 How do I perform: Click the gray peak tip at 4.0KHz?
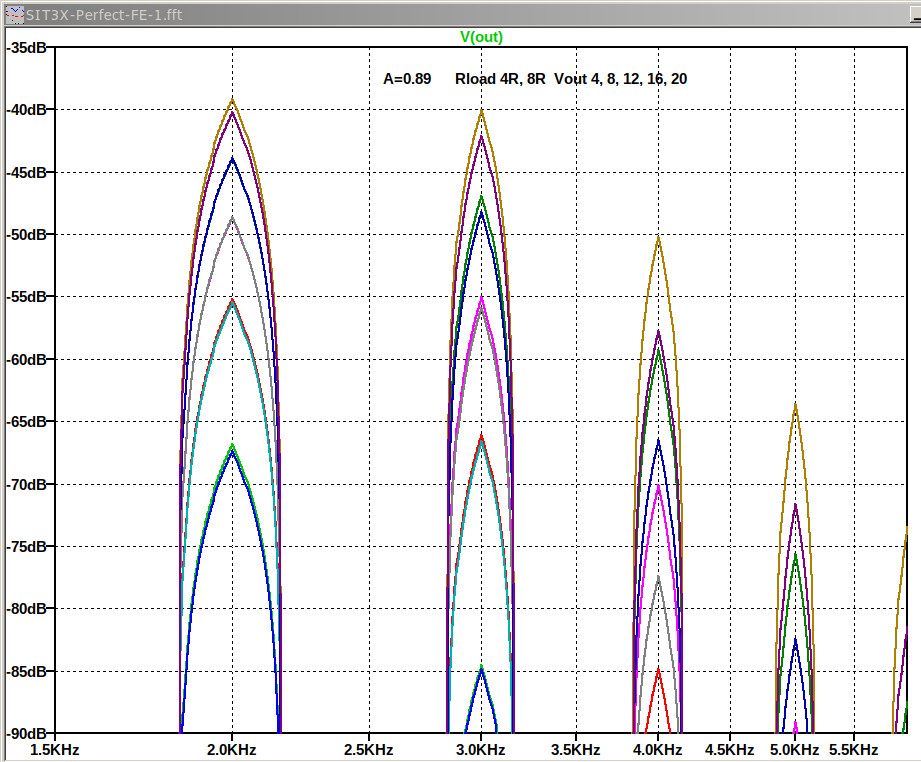pyautogui.click(x=658, y=578)
